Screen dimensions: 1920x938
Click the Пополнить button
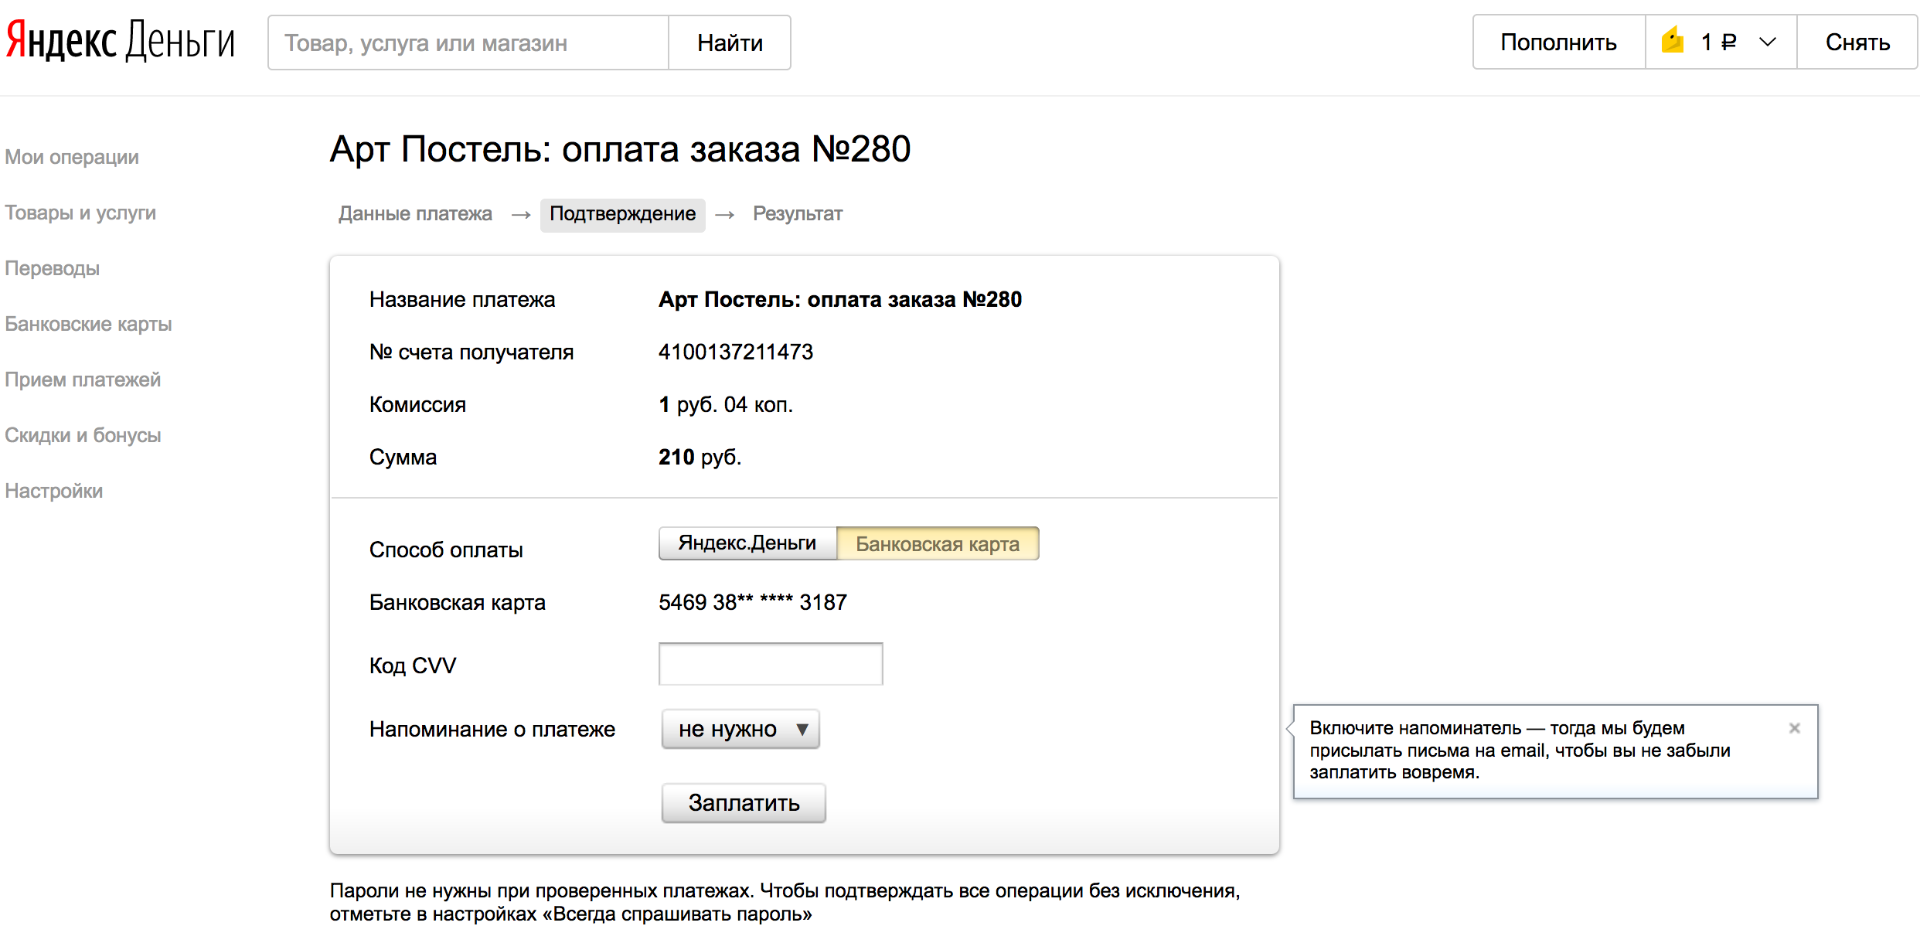[1558, 42]
